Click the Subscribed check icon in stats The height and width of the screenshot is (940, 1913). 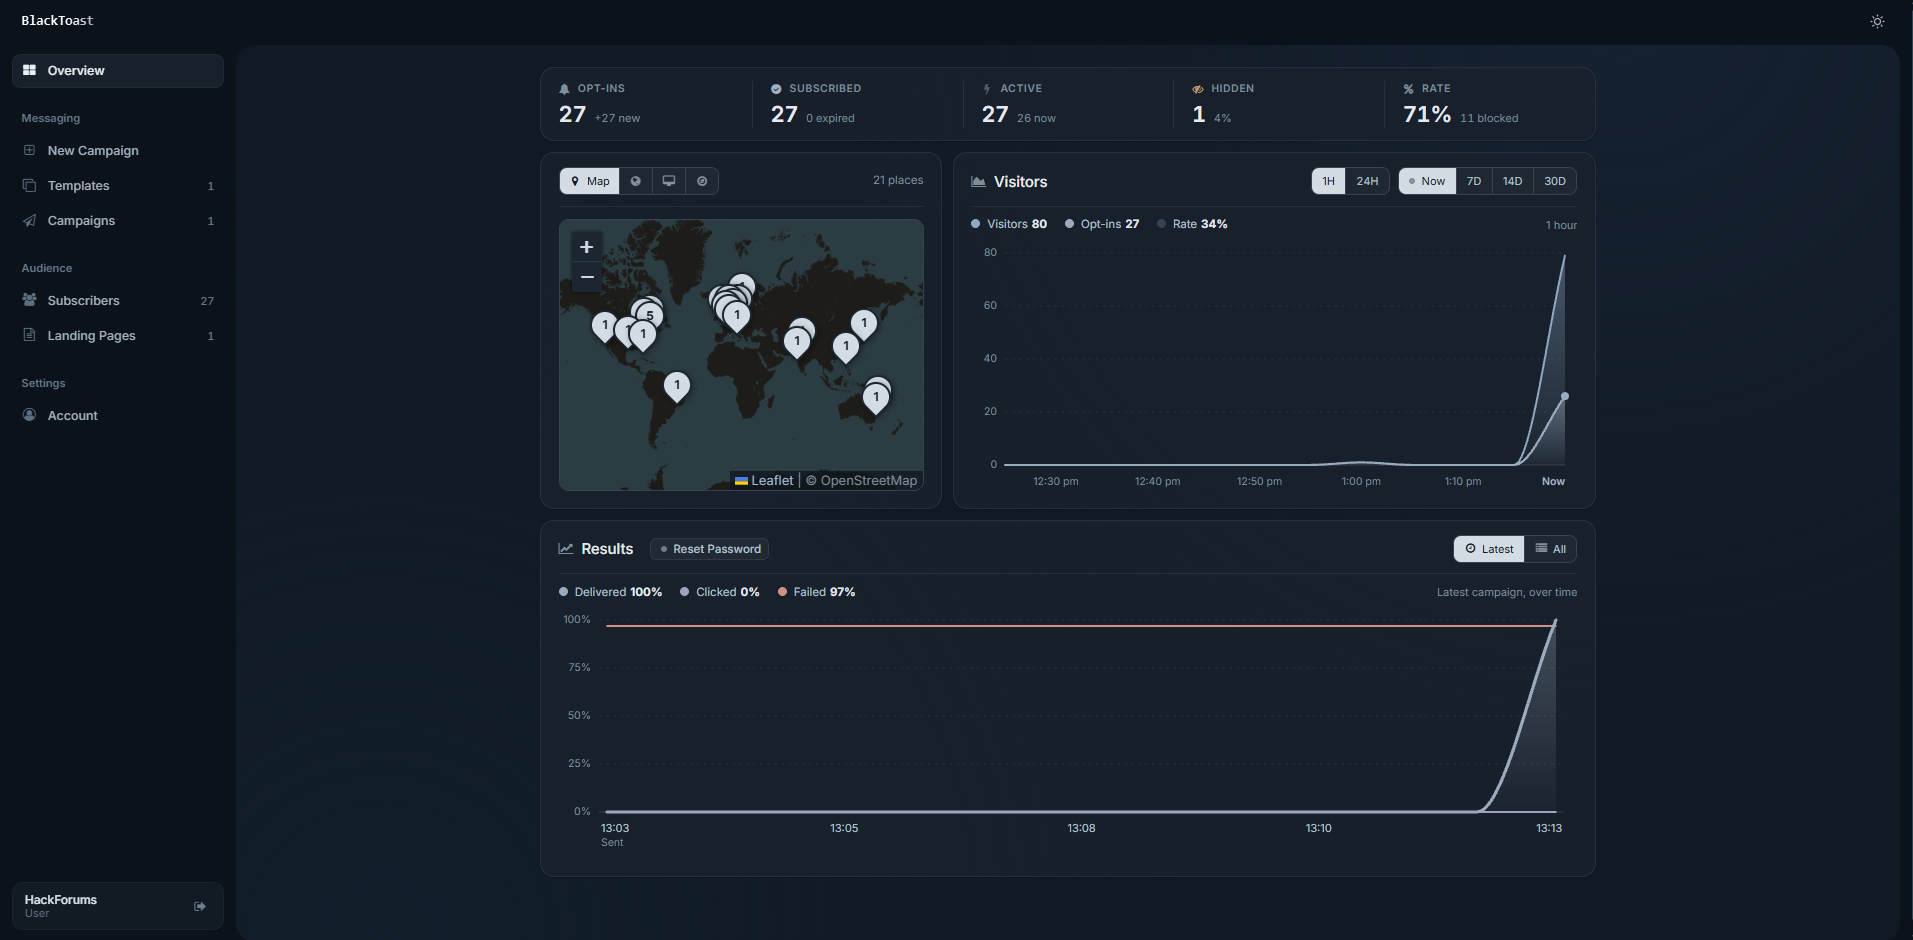click(776, 89)
